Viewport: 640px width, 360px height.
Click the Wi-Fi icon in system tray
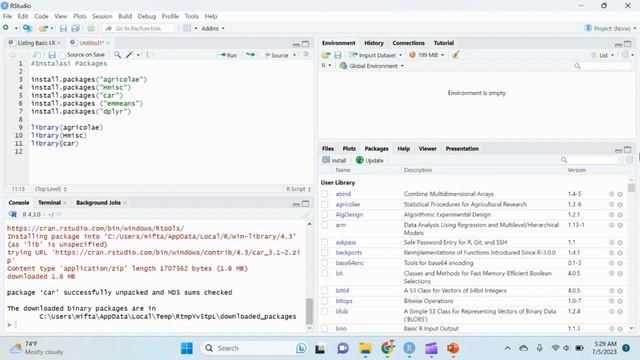555,348
